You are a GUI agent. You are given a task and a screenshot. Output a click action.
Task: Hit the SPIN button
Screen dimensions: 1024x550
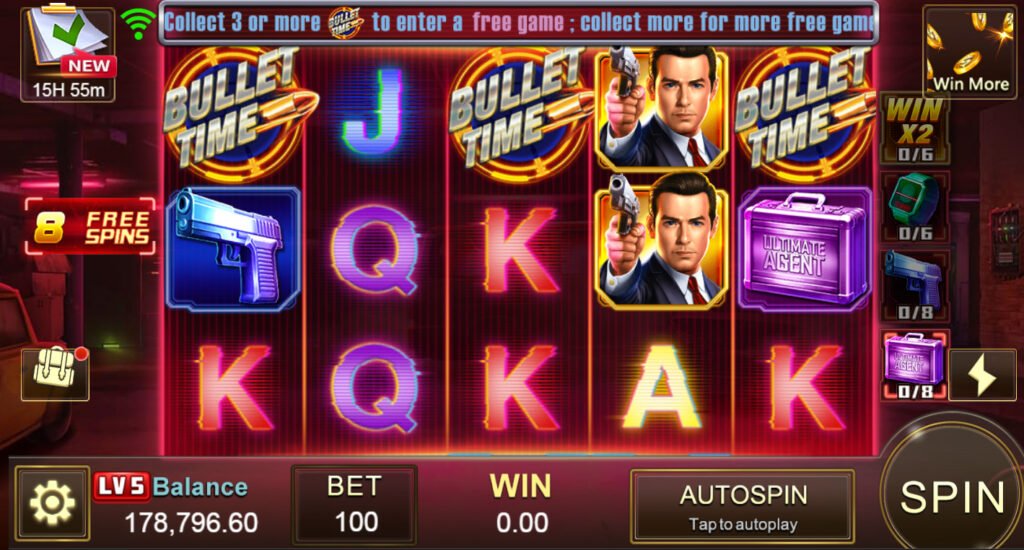tap(952, 498)
